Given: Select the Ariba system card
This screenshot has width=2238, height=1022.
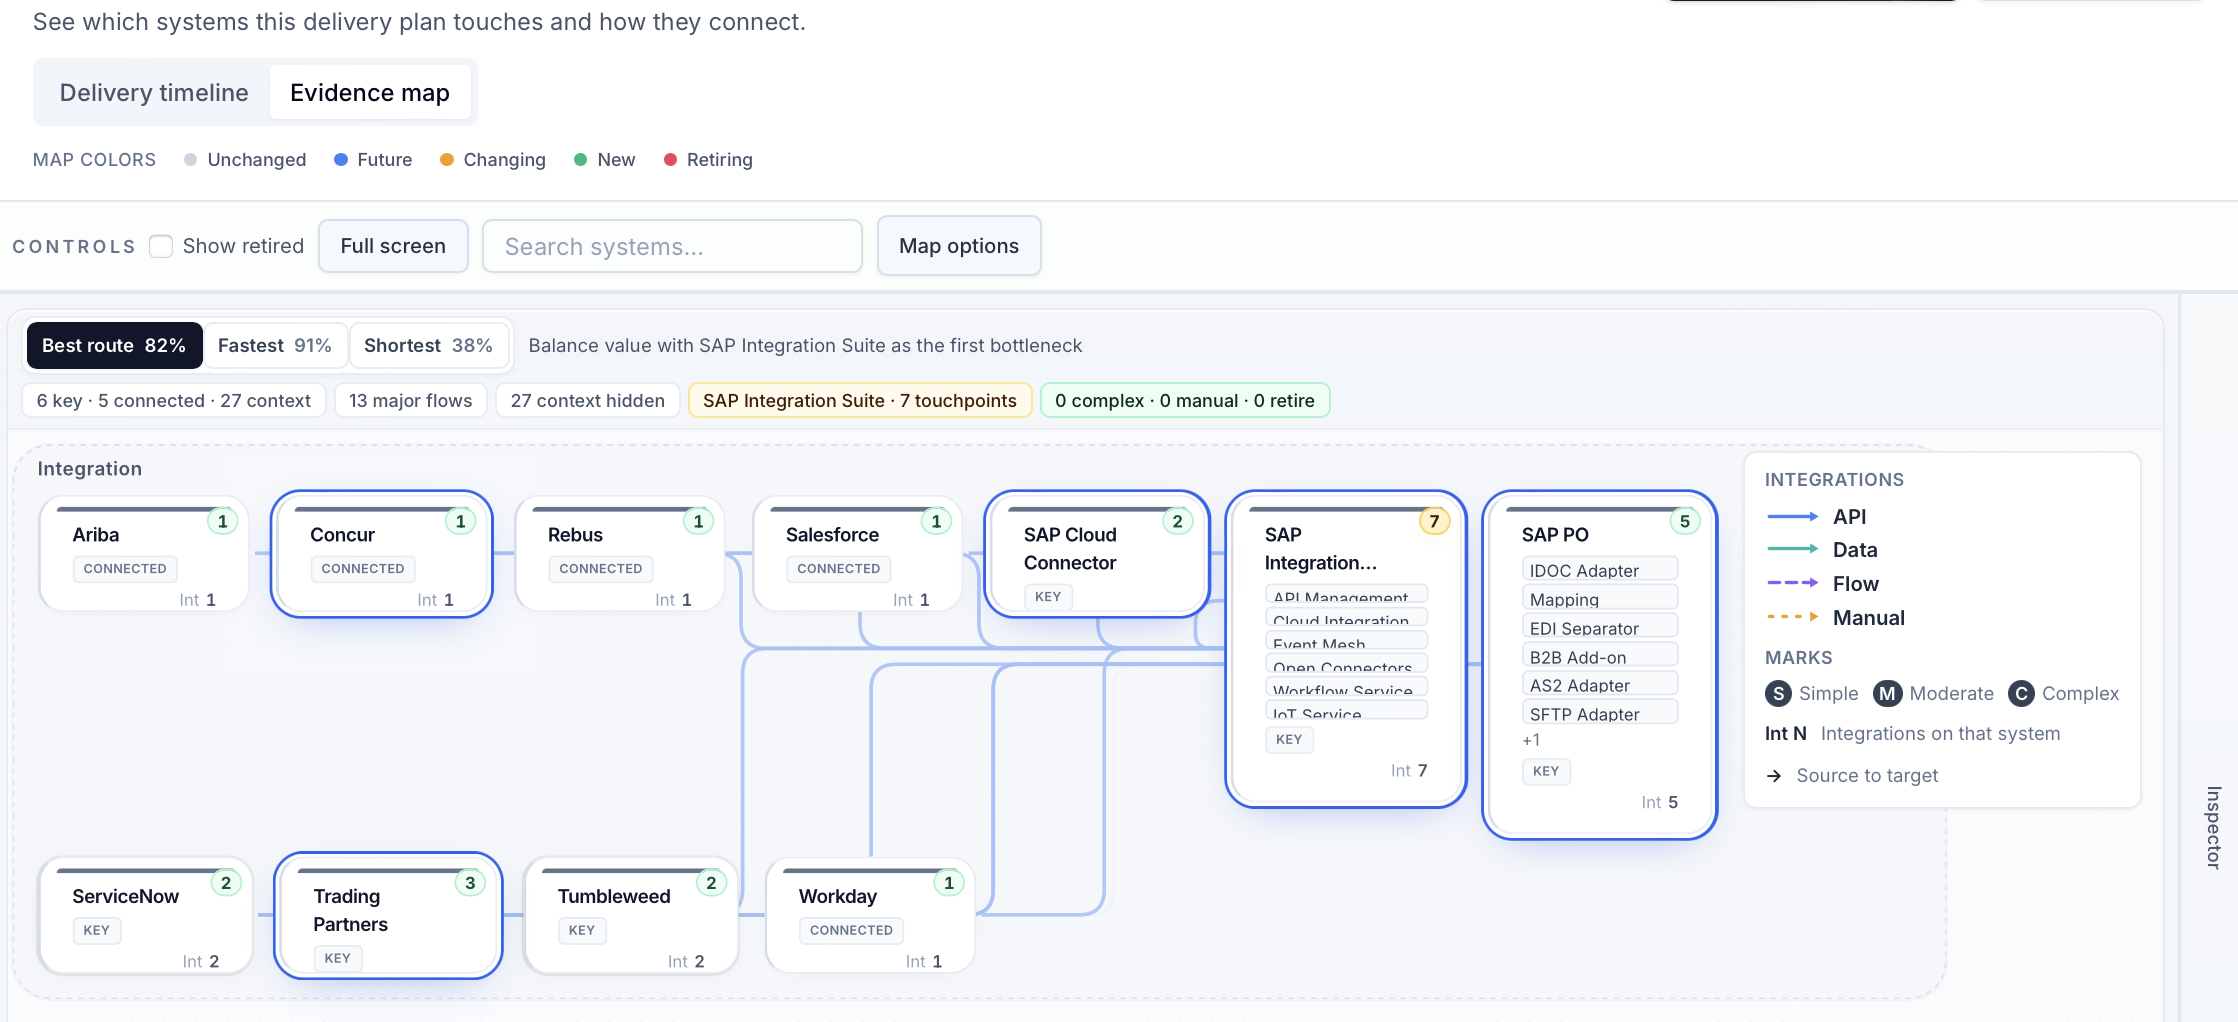Looking at the screenshot, I should (x=144, y=554).
